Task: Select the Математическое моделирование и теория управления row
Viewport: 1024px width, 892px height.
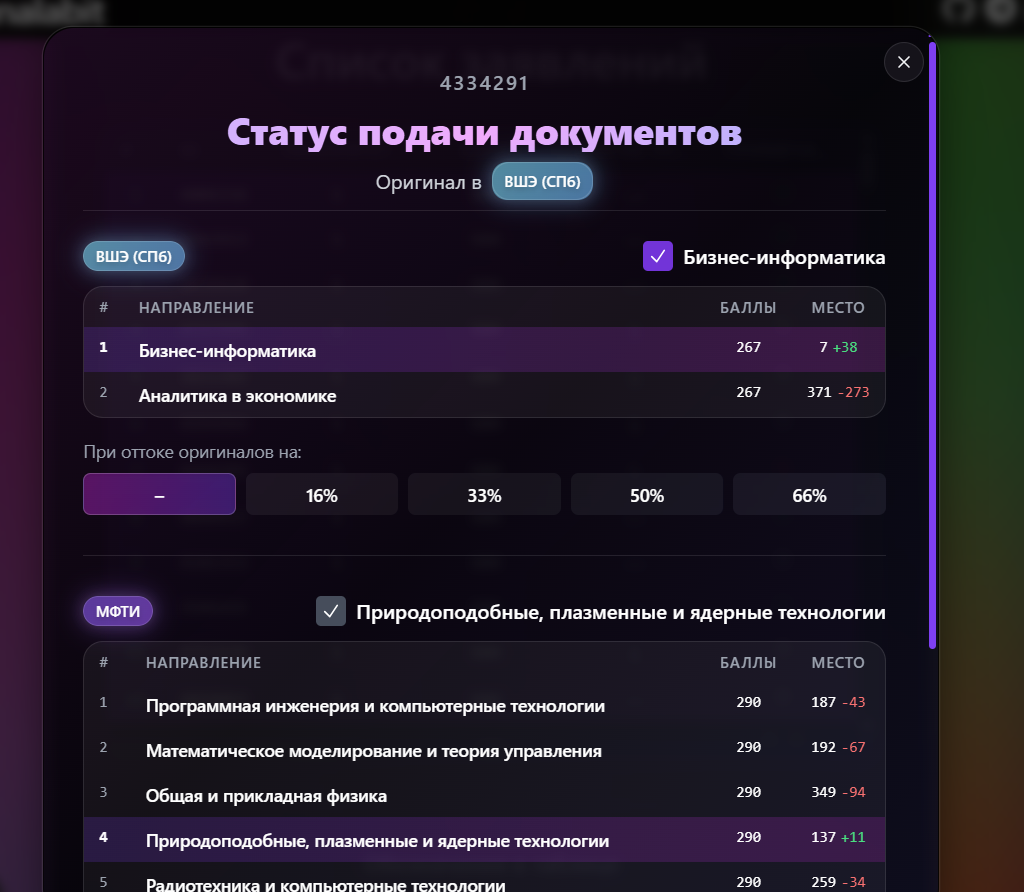Action: tap(485, 750)
